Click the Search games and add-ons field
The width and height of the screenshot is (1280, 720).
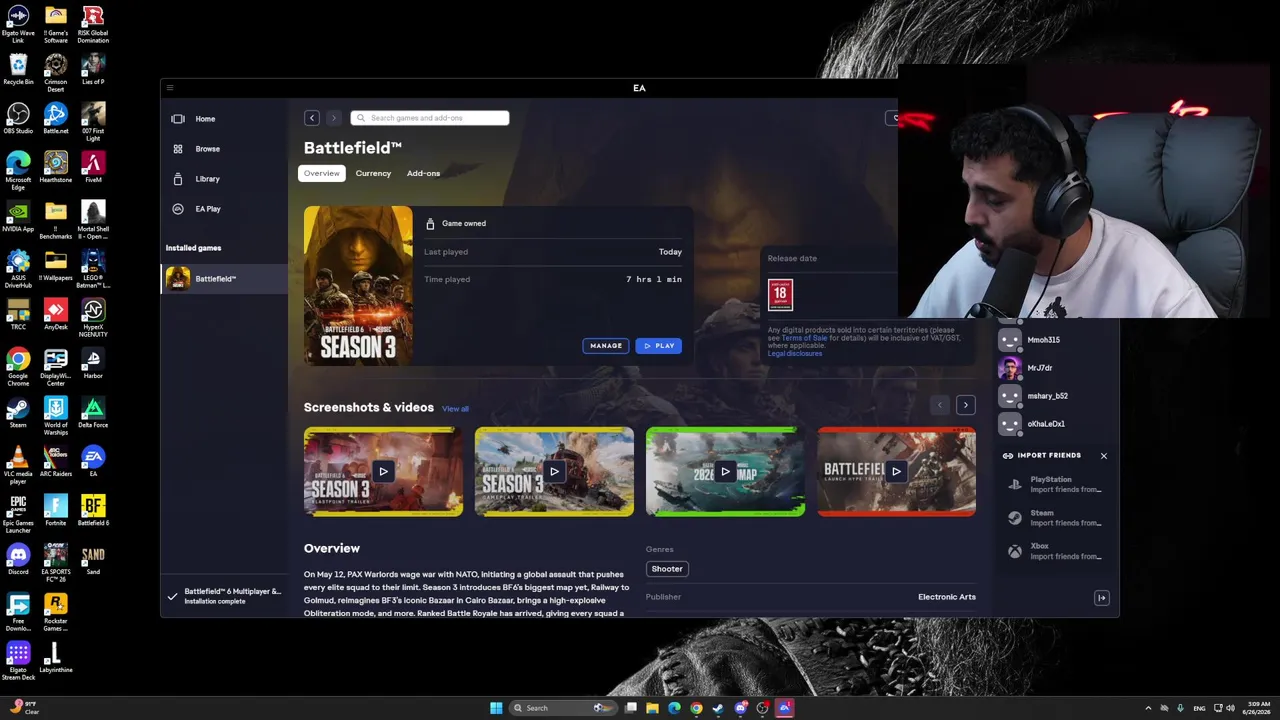click(x=430, y=118)
